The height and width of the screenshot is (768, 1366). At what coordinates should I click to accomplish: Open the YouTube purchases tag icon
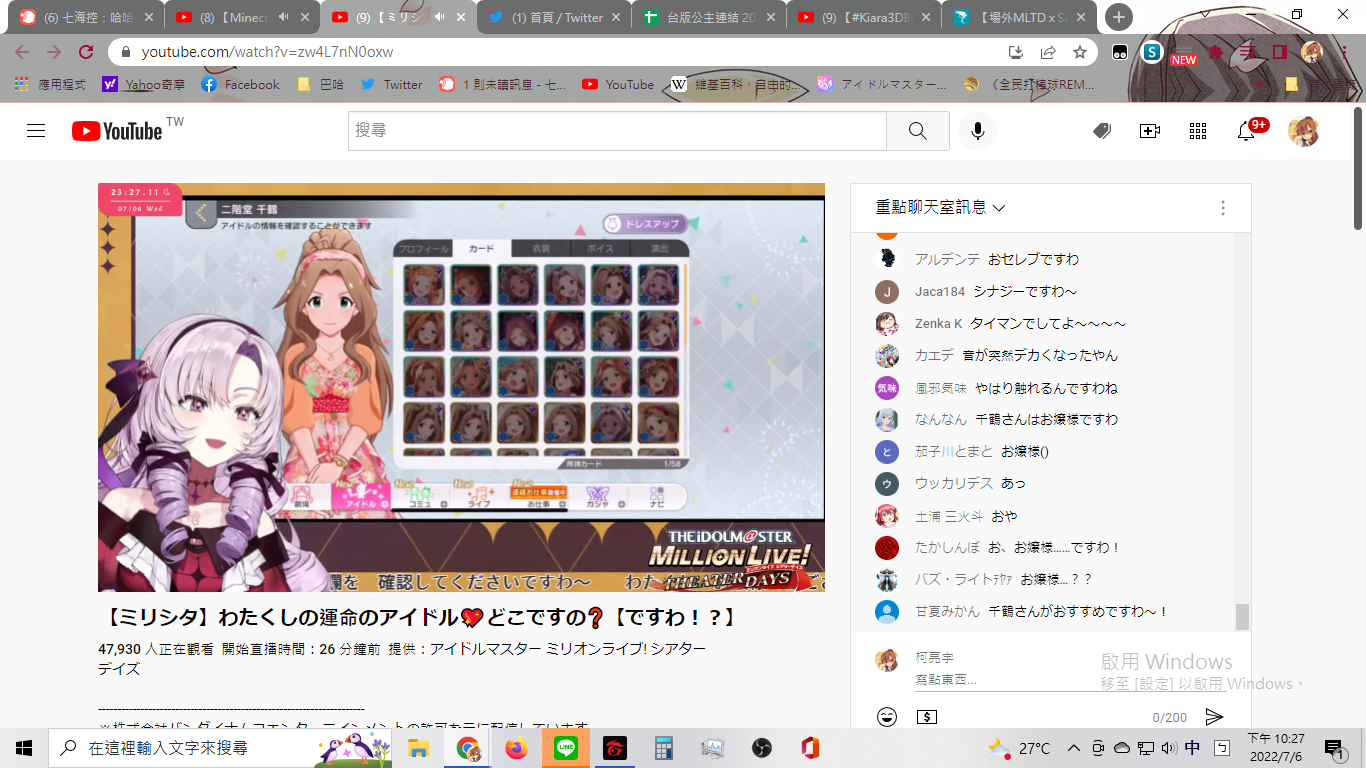[x=1102, y=131]
